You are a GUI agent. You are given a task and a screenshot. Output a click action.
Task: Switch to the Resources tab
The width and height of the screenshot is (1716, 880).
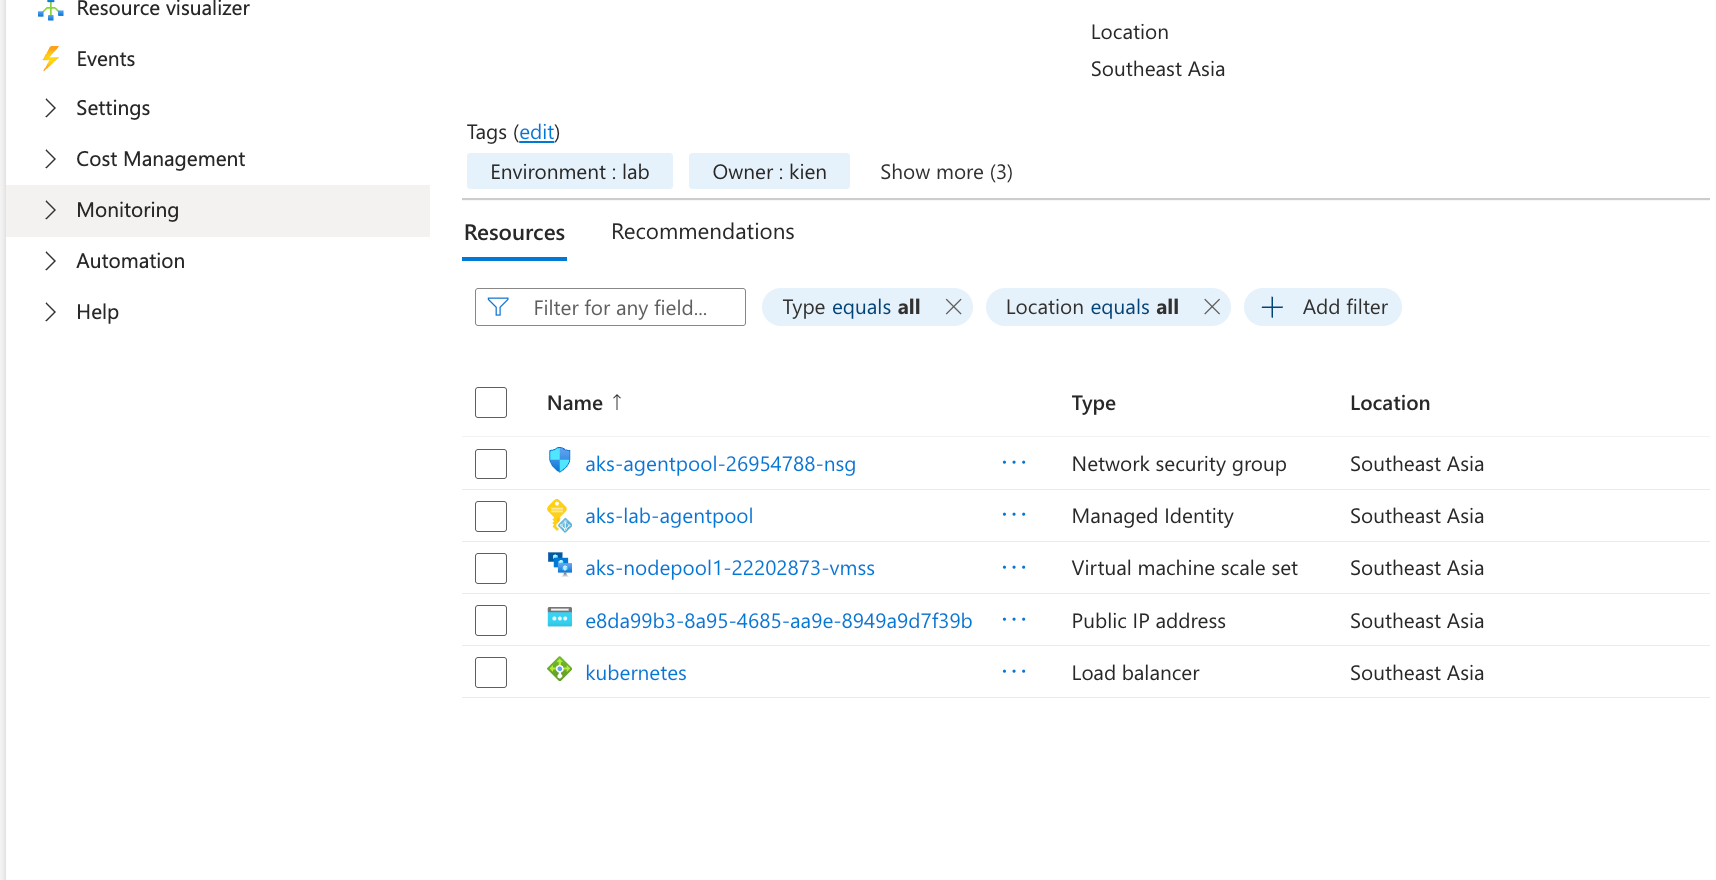[x=514, y=233]
